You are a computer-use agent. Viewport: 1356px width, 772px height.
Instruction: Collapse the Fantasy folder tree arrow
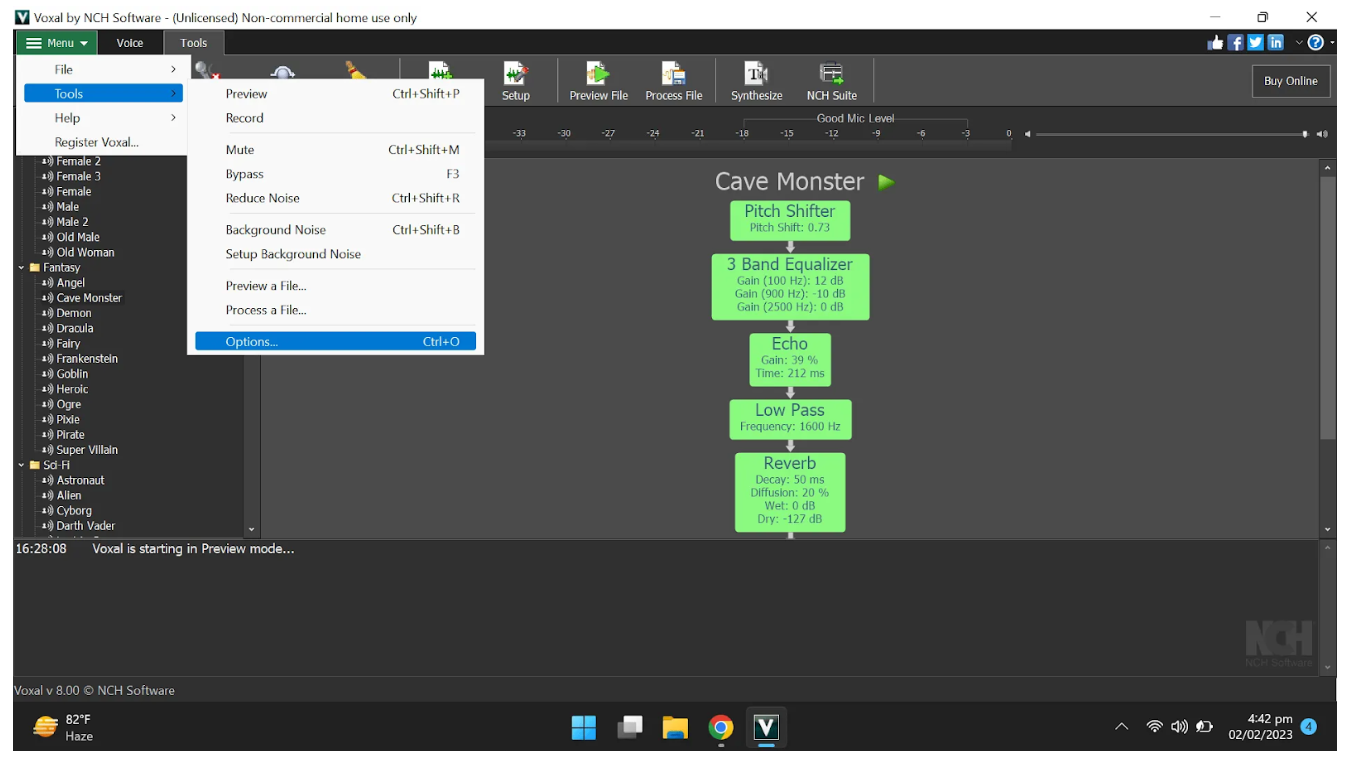22,268
